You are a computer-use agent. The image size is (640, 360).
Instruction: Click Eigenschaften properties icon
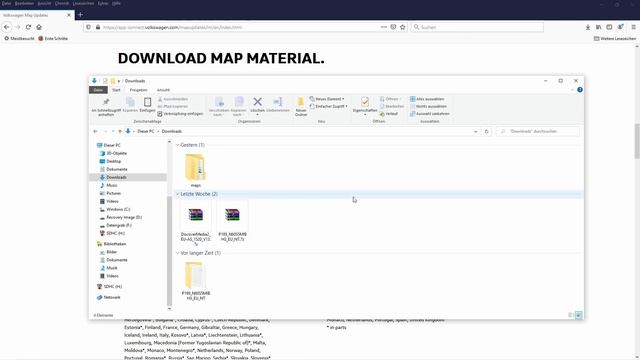point(365,101)
